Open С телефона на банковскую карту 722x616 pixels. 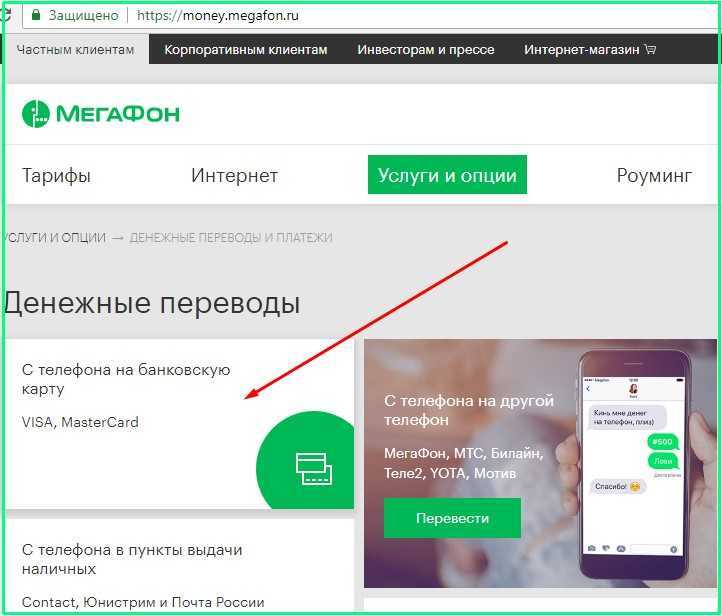126,379
